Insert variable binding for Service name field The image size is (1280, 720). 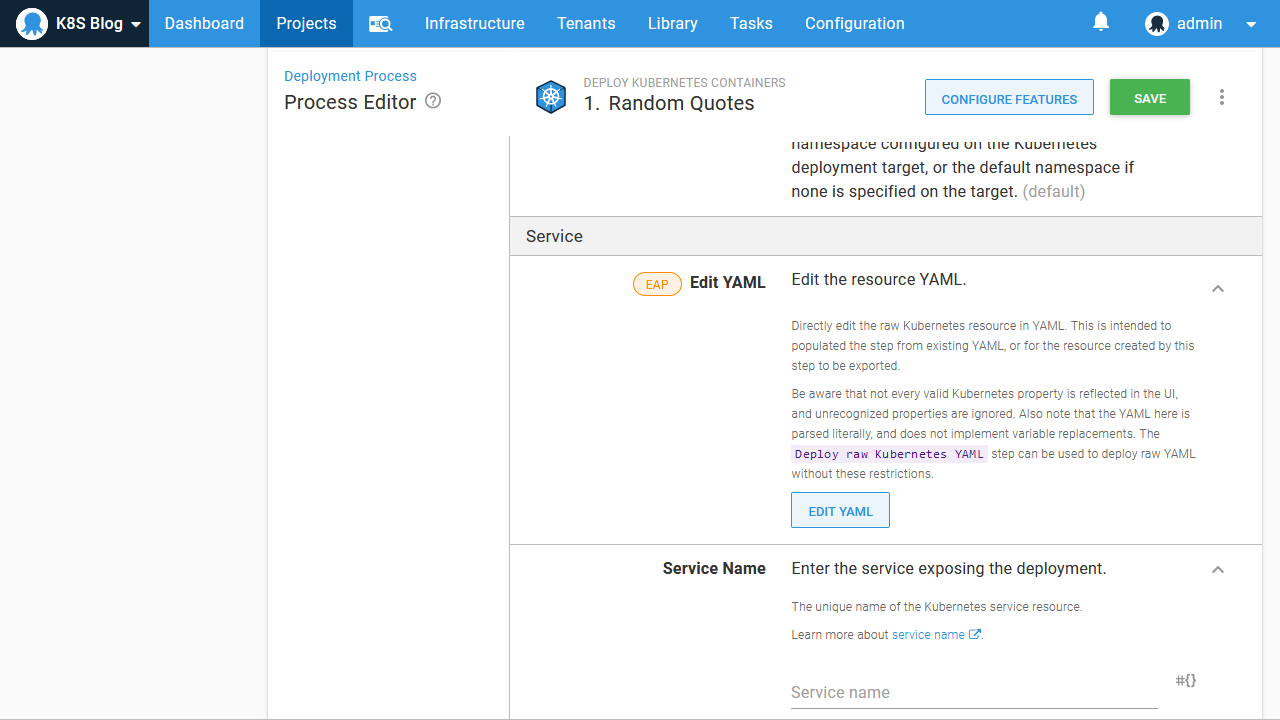[x=1186, y=681]
